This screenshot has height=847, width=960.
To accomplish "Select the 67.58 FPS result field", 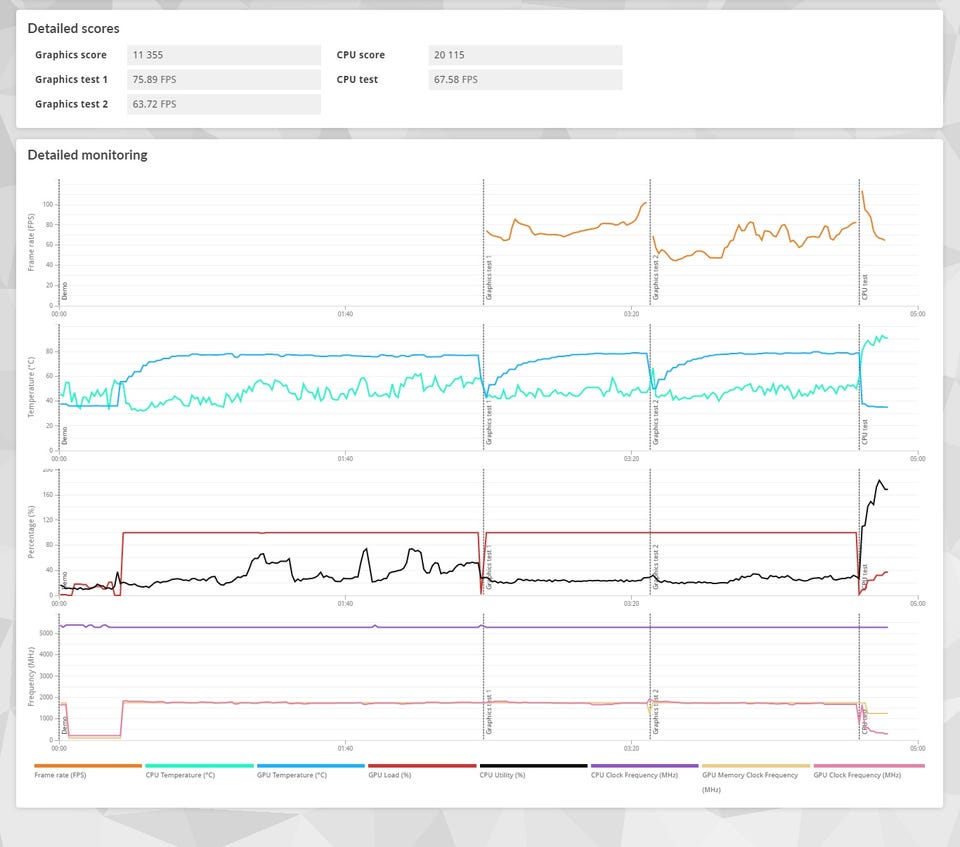I will [525, 80].
